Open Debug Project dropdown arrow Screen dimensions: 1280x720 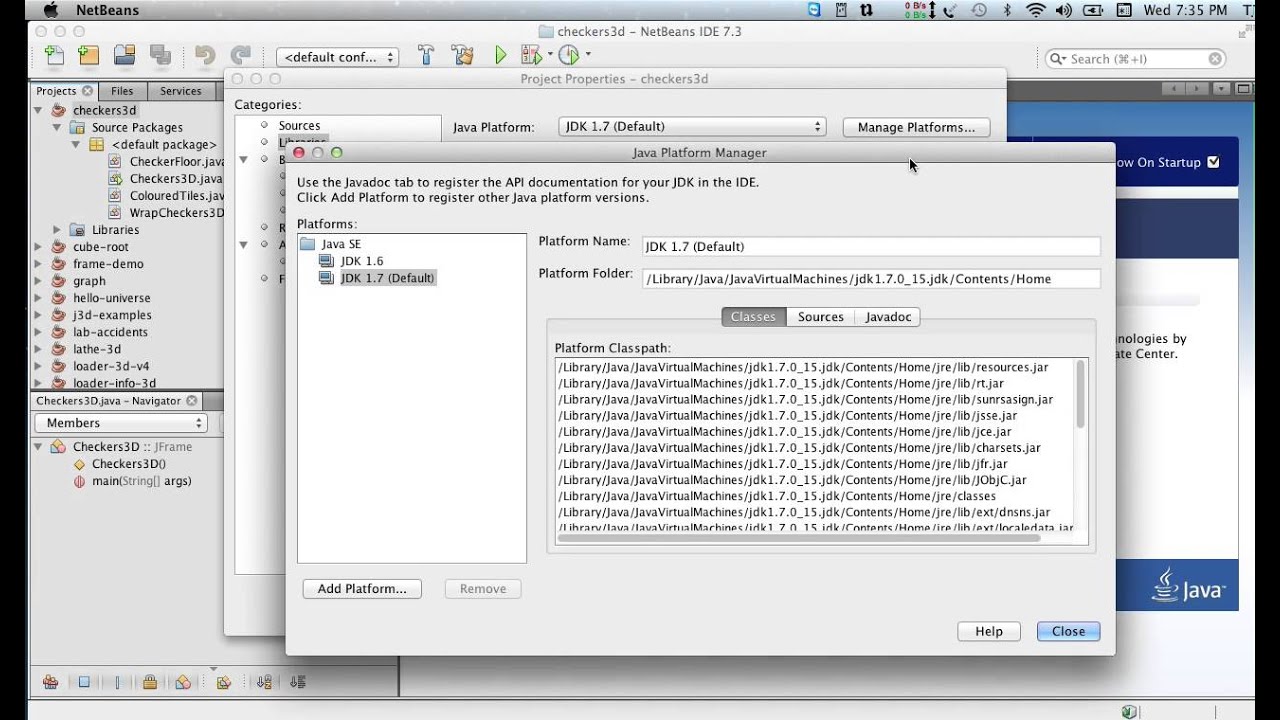[x=550, y=56]
